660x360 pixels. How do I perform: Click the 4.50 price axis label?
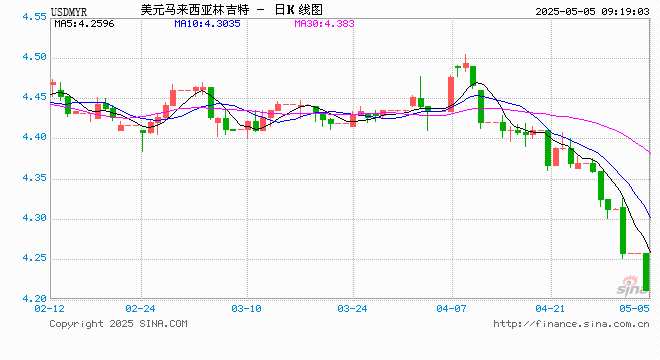click(35, 57)
